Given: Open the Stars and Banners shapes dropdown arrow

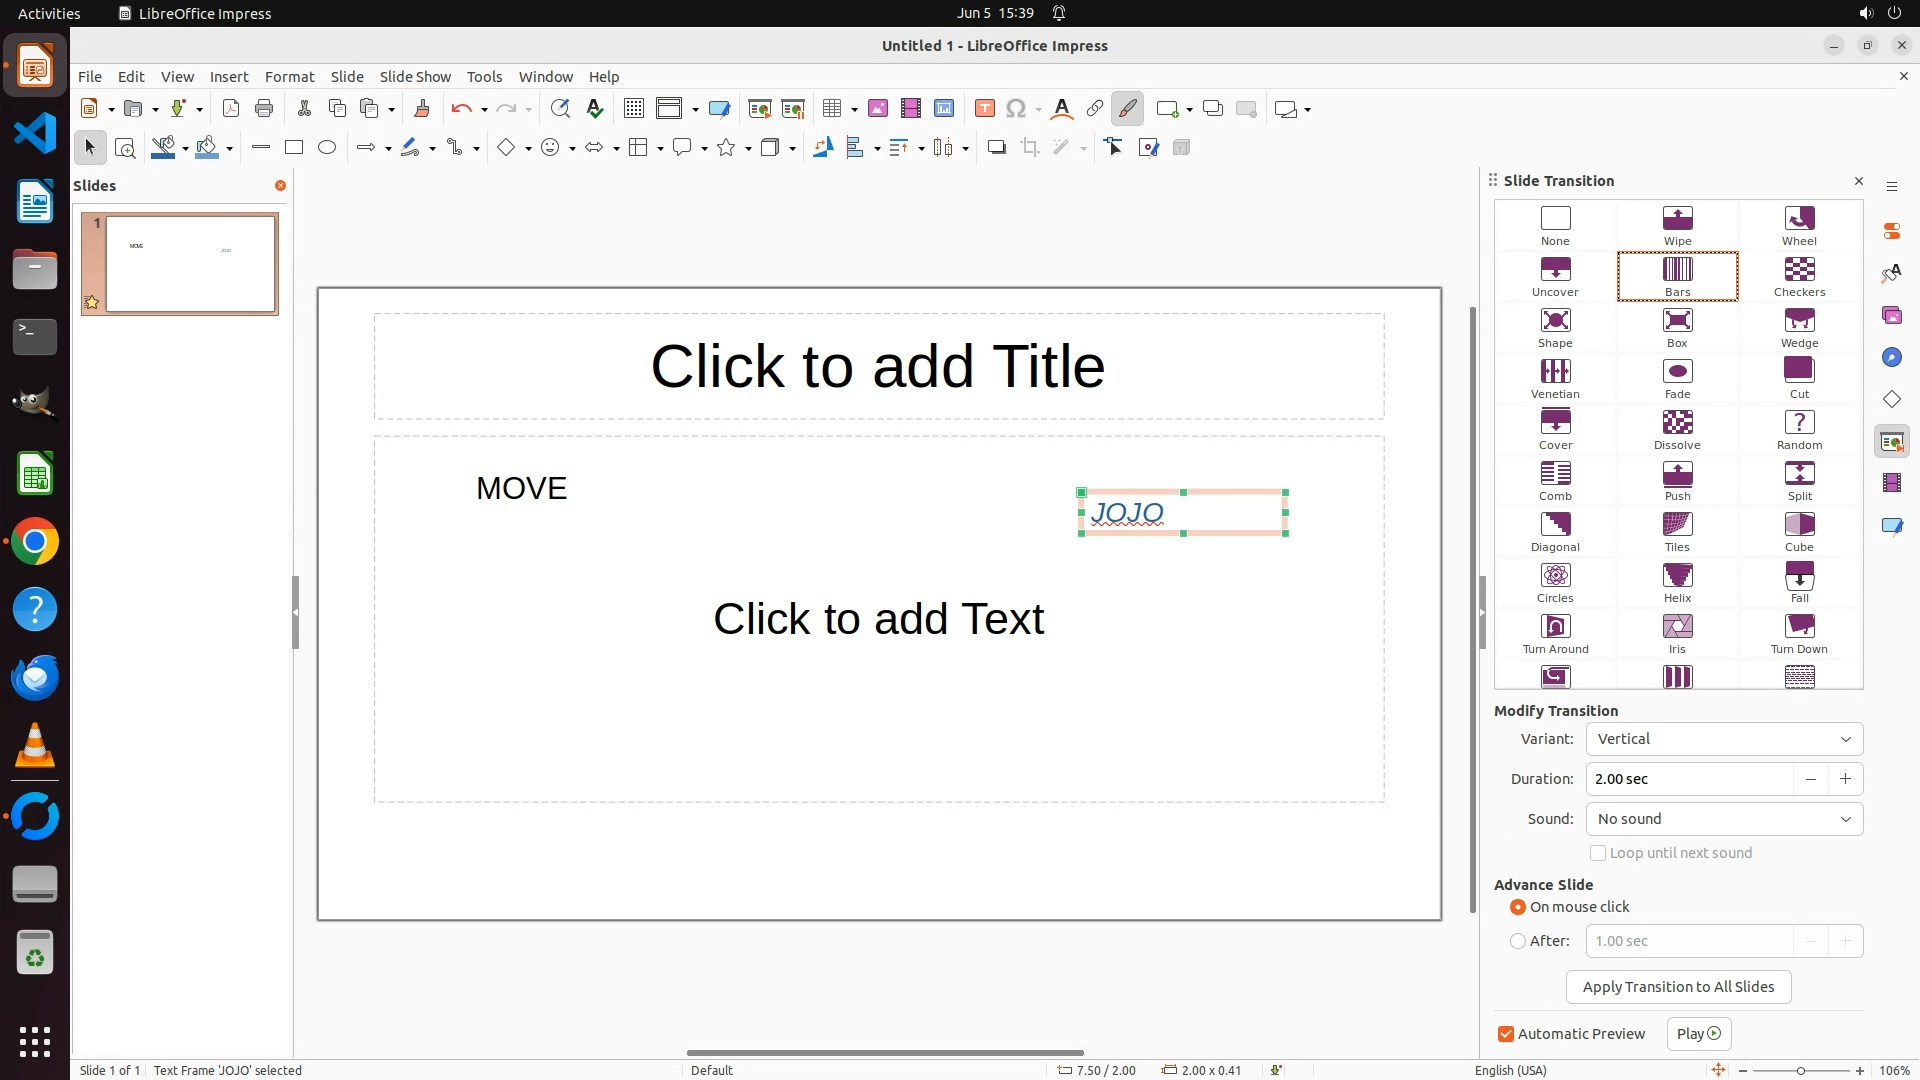Looking at the screenshot, I should coord(748,149).
